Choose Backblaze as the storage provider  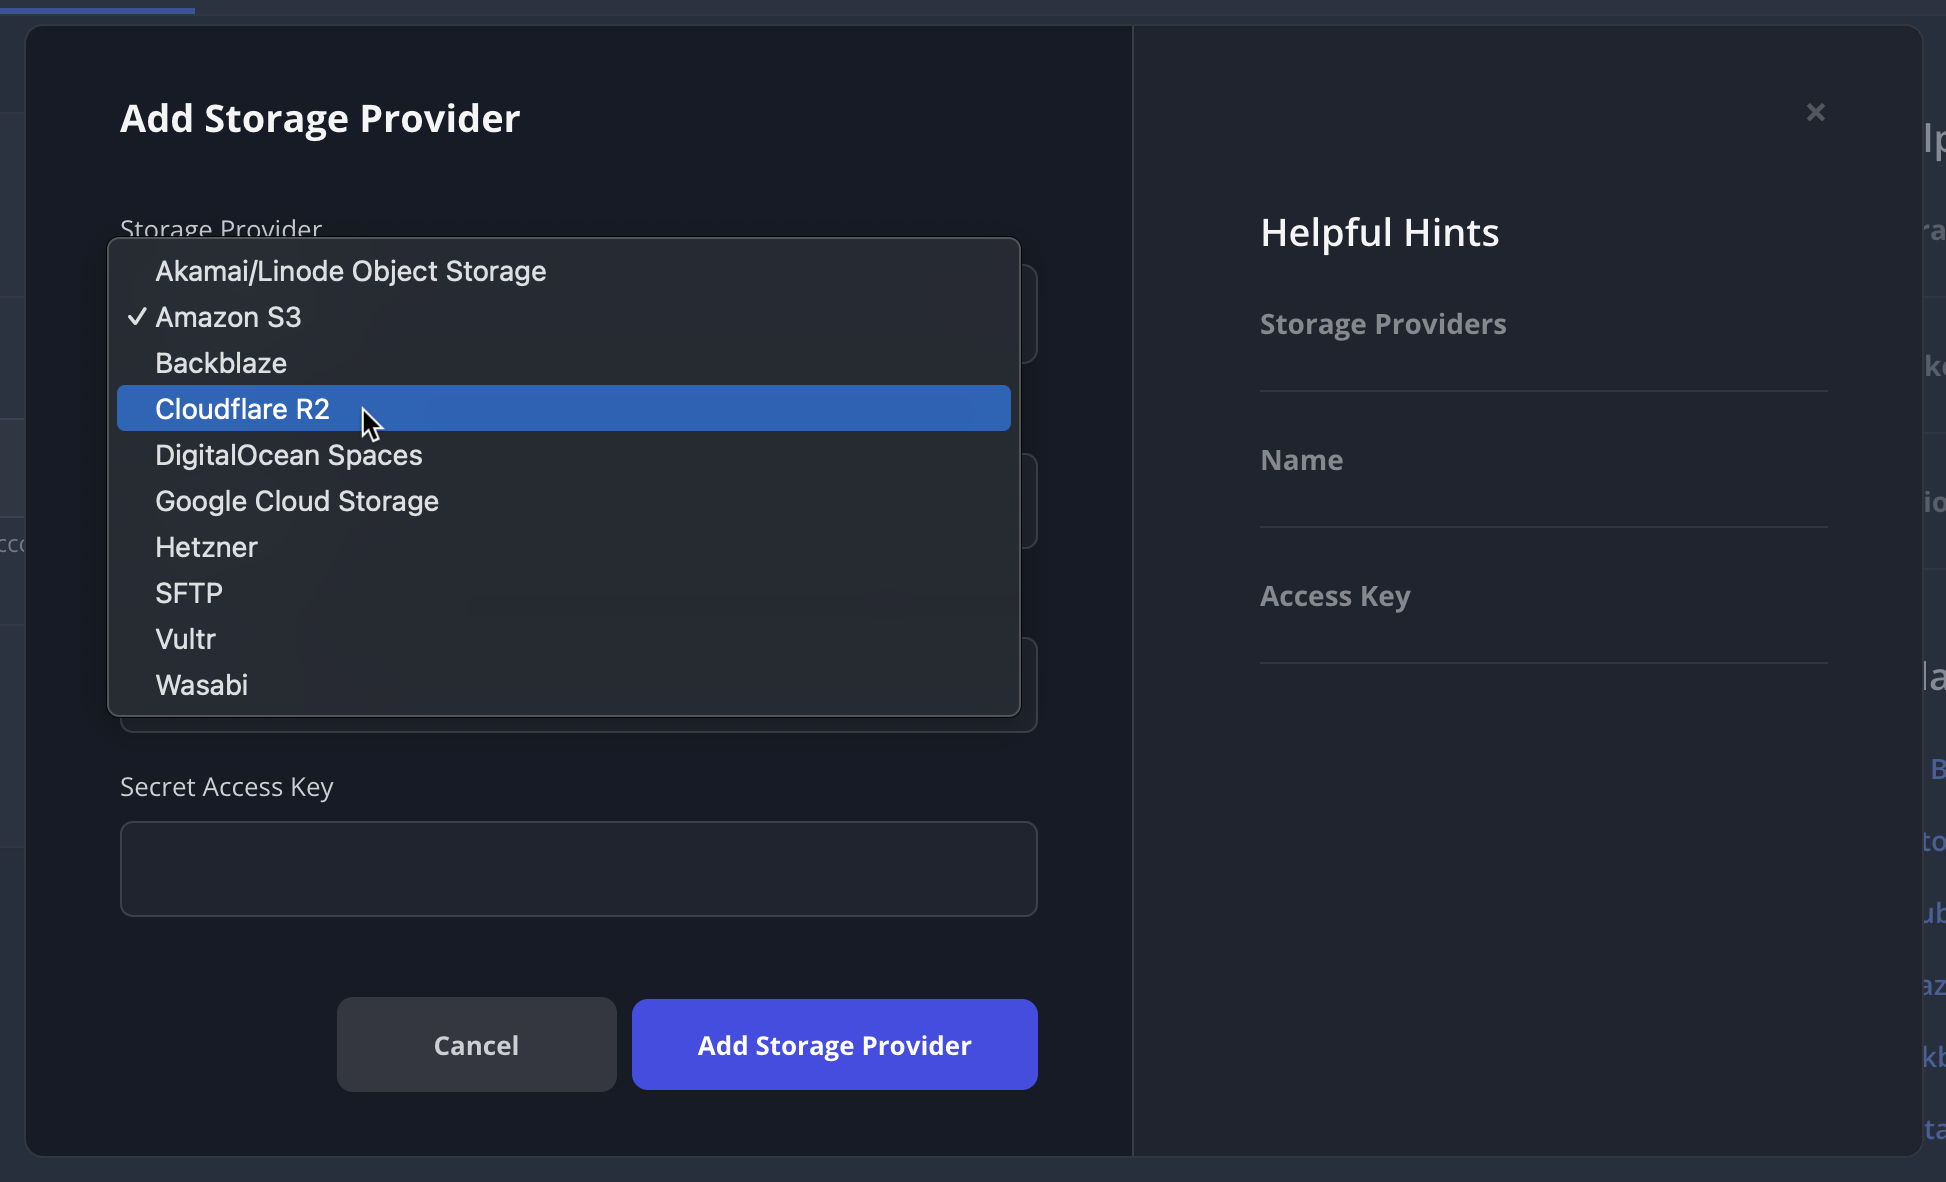(x=220, y=362)
